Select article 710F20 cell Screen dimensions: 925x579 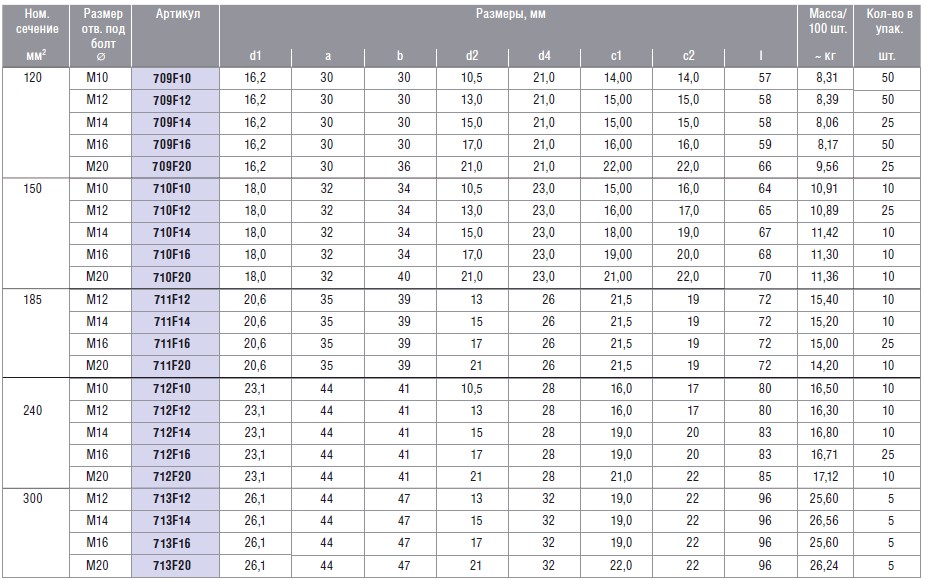[175, 277]
